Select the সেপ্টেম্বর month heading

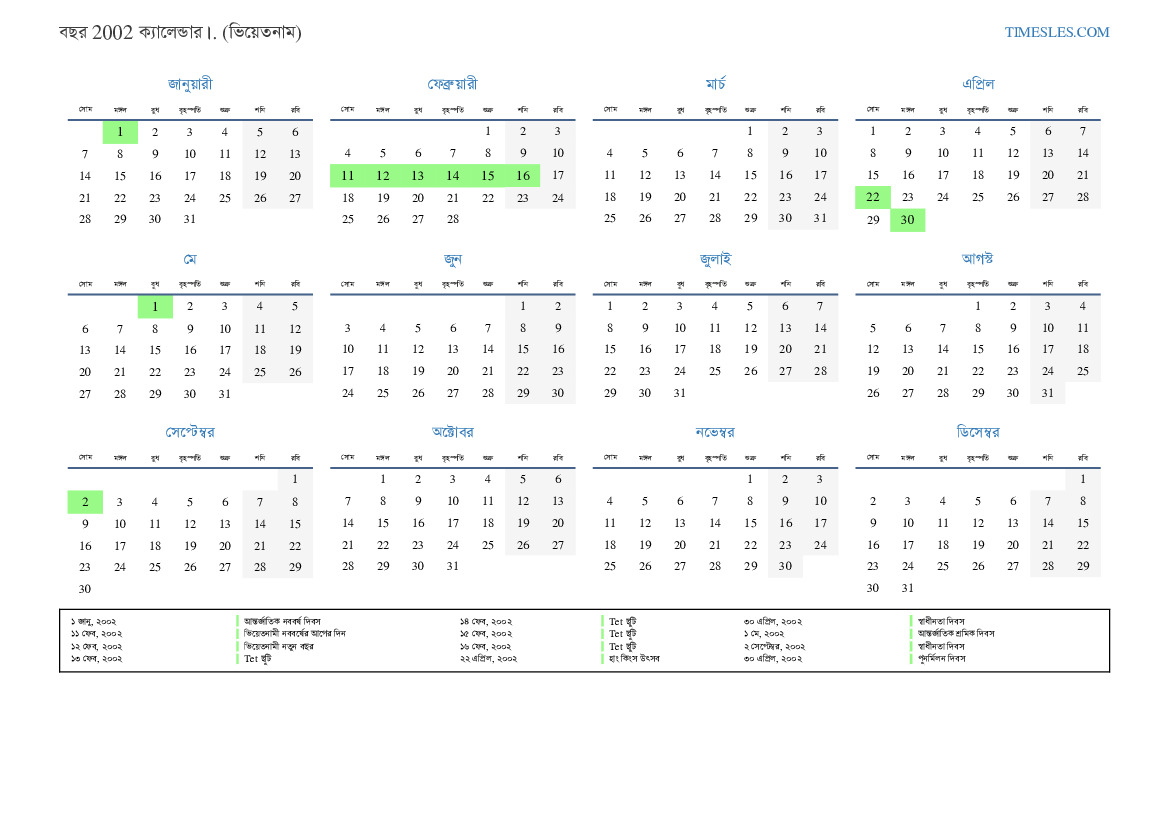190,432
